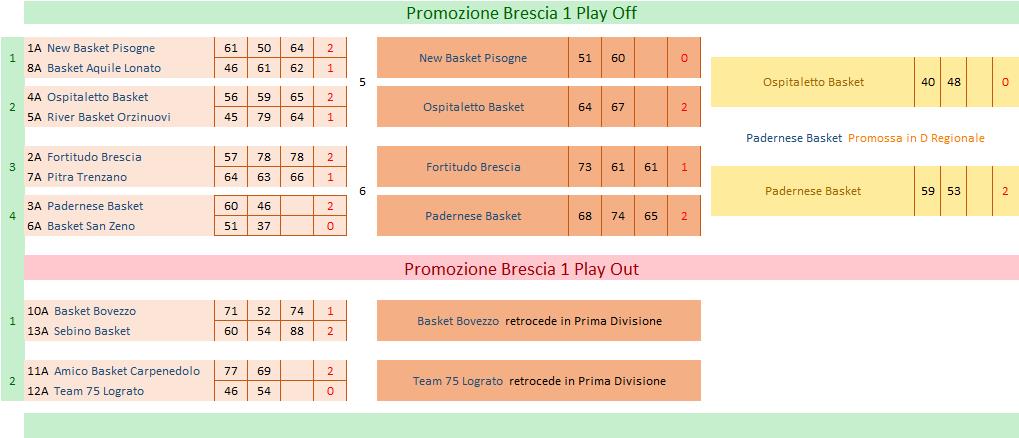This screenshot has height=438, width=1019.
Task: Select River Basket Orzinuovi's score of 79
Action: [x=264, y=117]
